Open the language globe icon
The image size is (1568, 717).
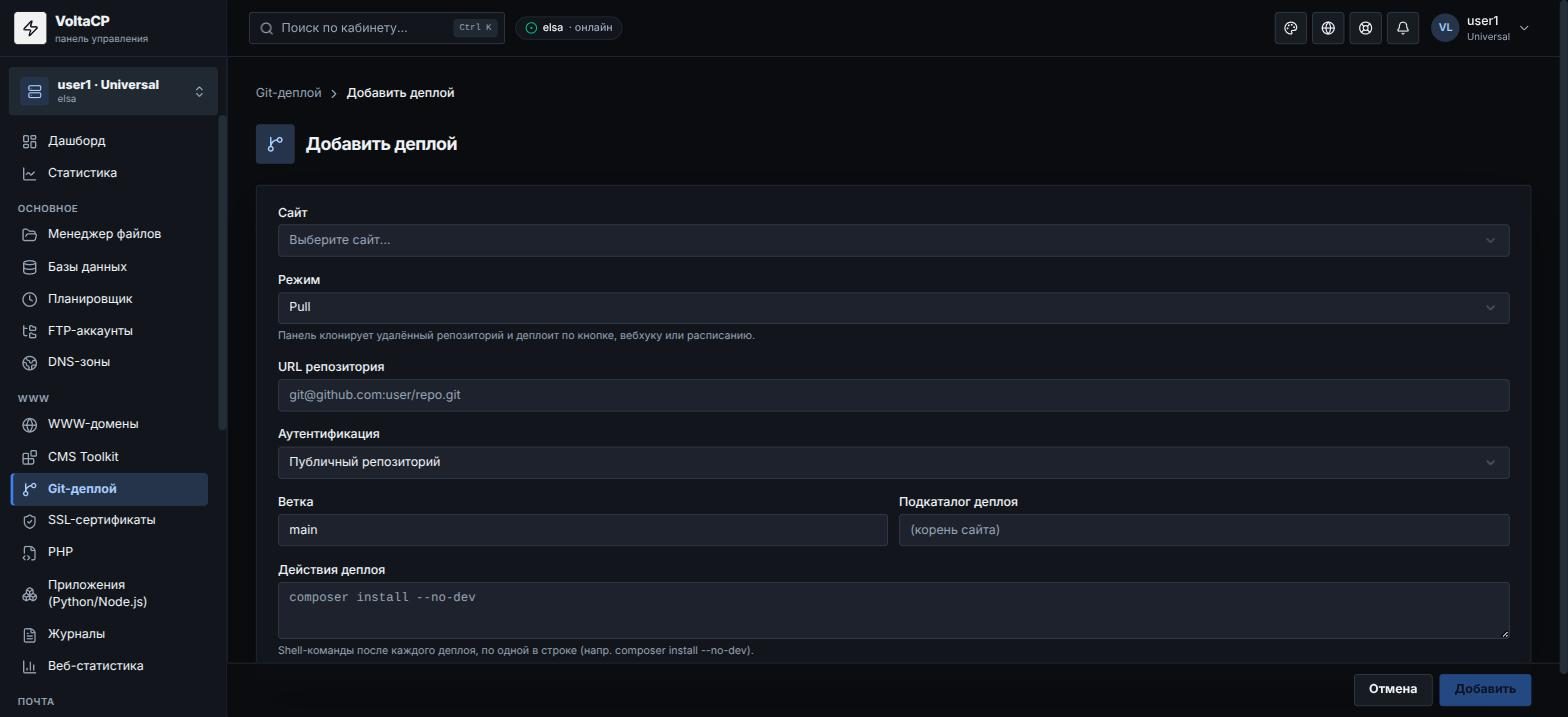coord(1328,28)
